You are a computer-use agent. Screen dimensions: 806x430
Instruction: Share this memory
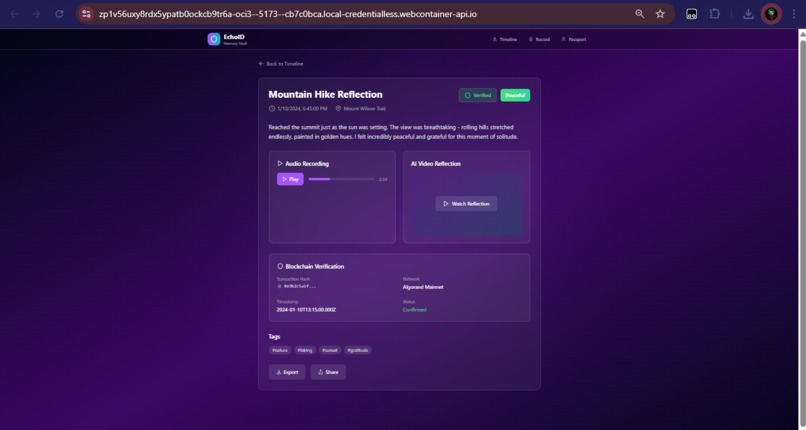(328, 372)
